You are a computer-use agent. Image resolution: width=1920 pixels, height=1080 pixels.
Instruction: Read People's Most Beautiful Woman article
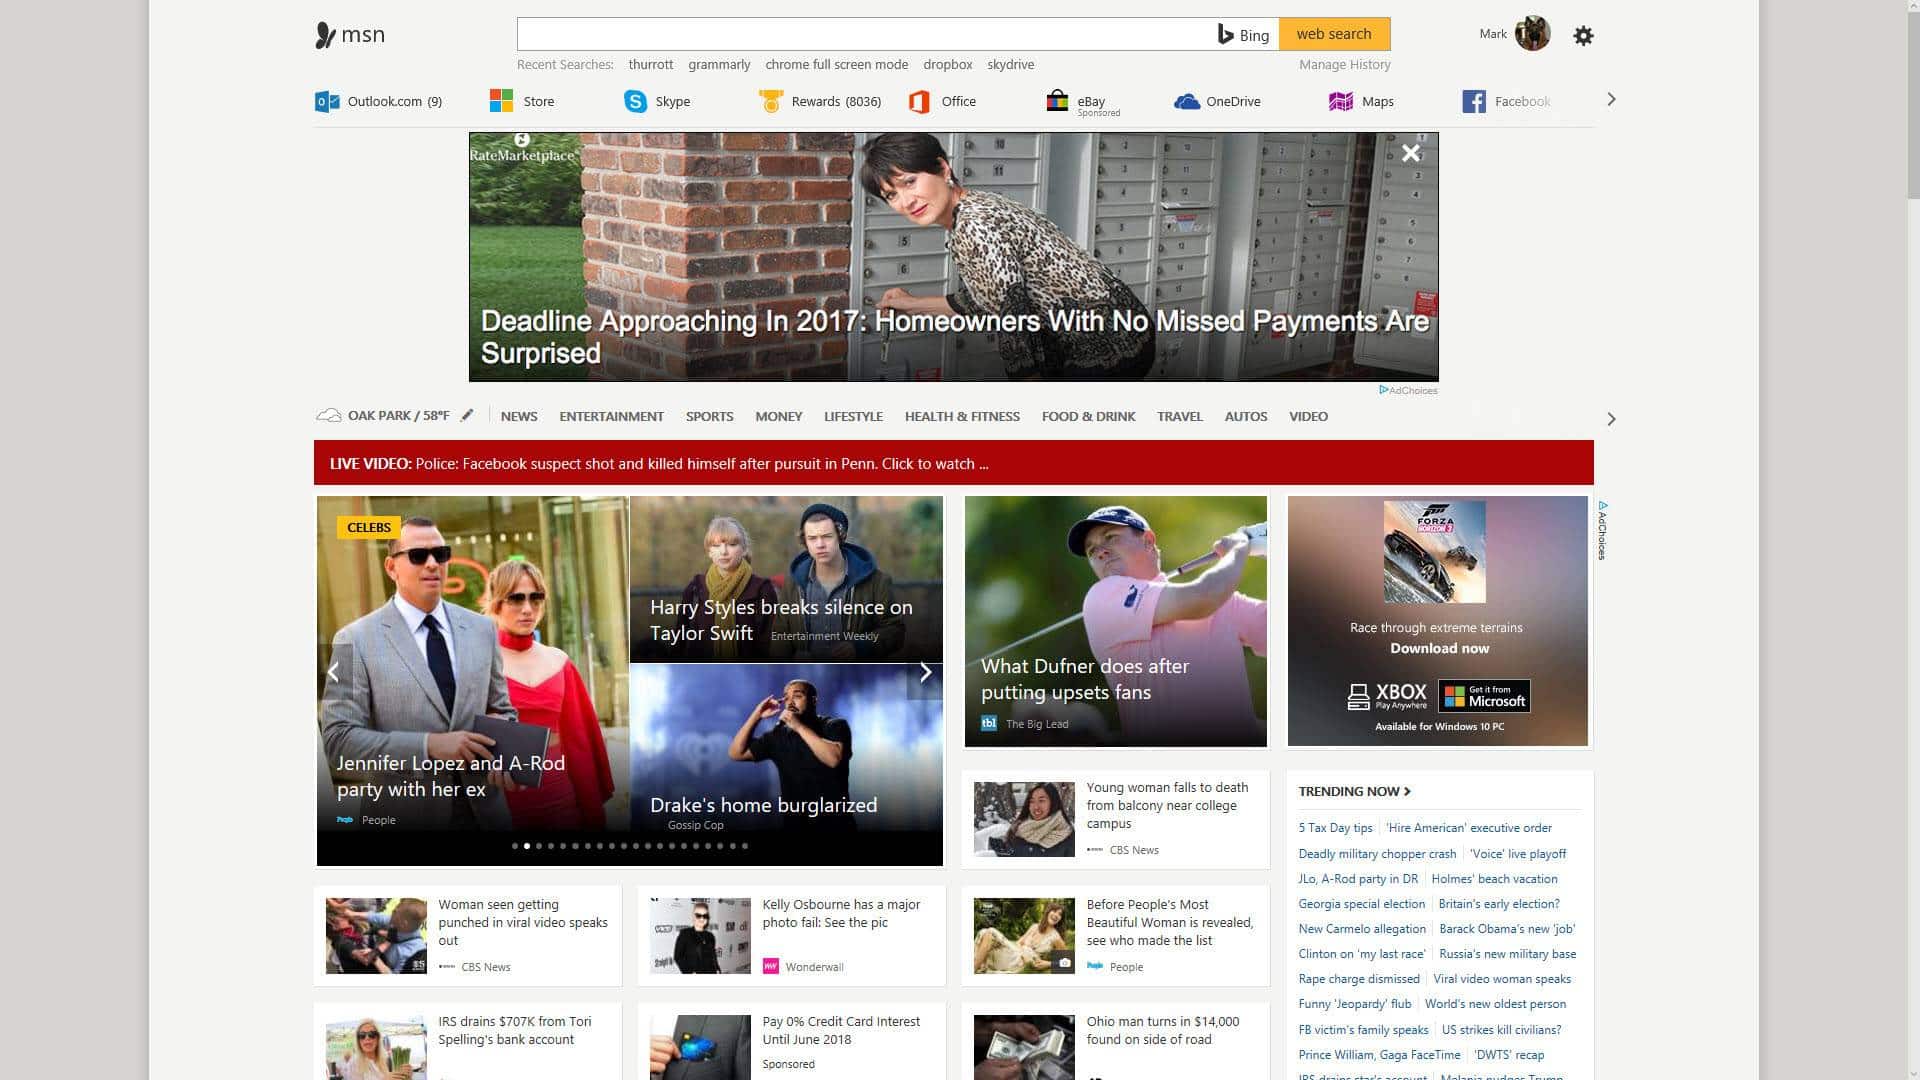click(1115, 936)
